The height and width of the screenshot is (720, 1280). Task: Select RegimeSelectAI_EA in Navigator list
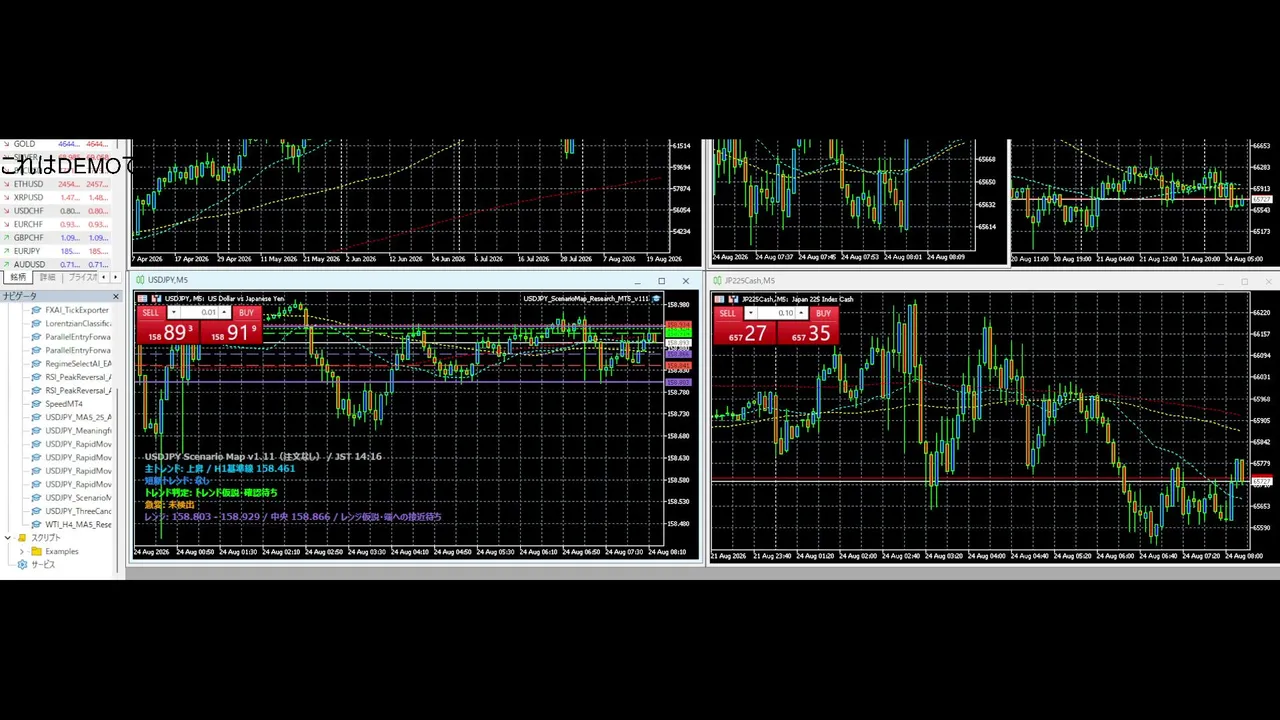point(78,364)
